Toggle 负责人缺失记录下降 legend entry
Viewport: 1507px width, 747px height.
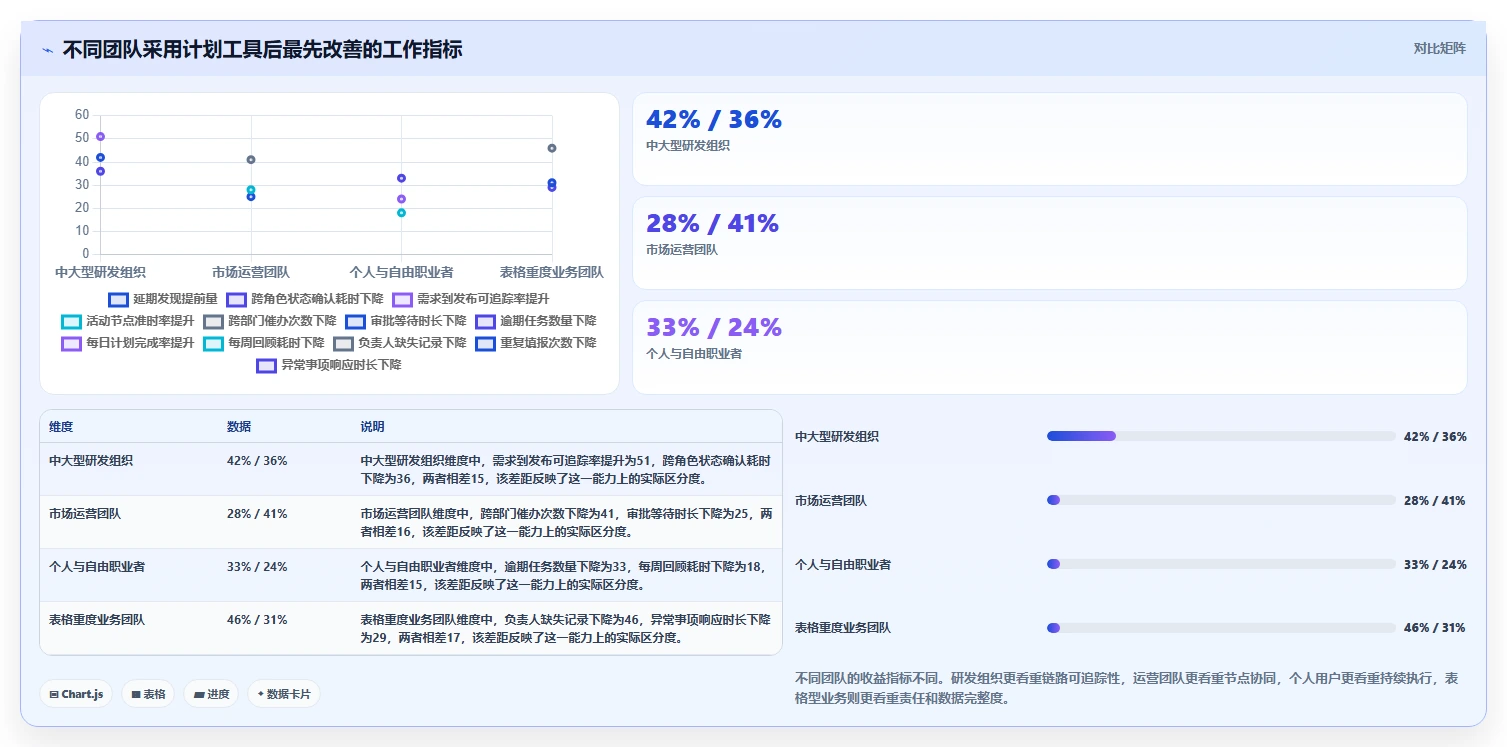coord(400,343)
